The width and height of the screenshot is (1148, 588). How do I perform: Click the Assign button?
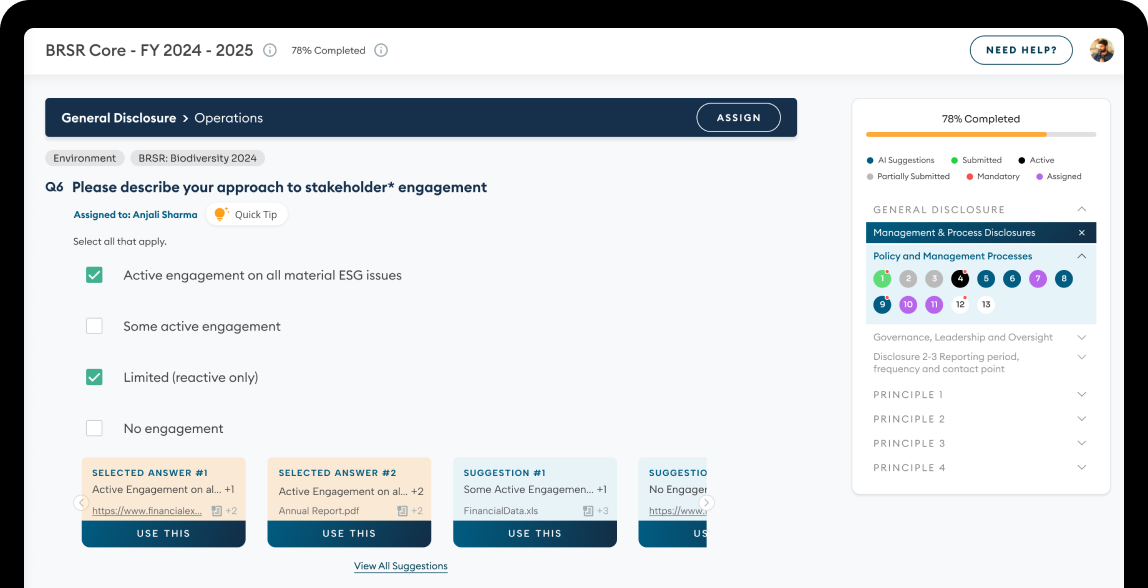(x=738, y=117)
